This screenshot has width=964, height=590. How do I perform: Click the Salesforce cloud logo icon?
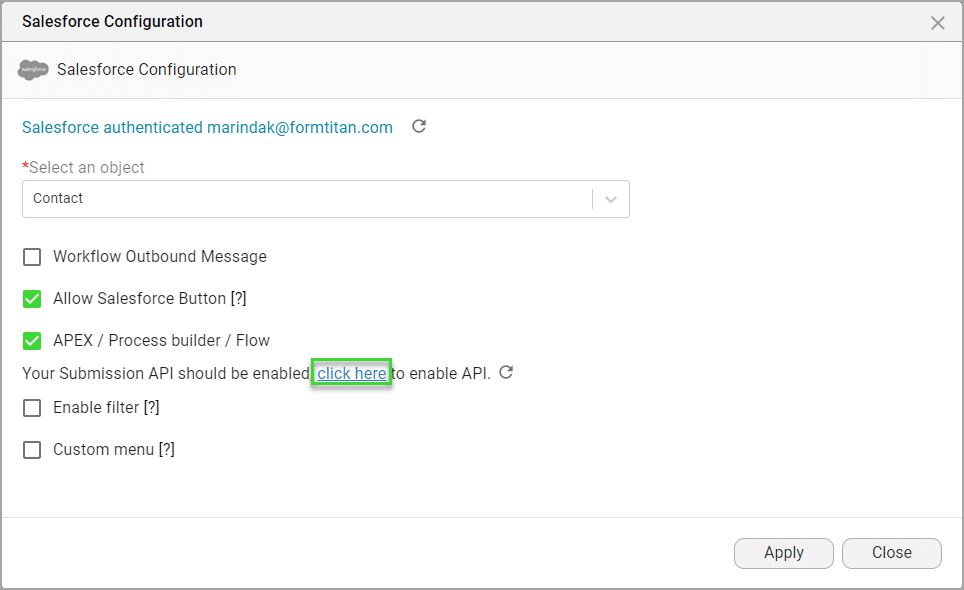[33, 70]
